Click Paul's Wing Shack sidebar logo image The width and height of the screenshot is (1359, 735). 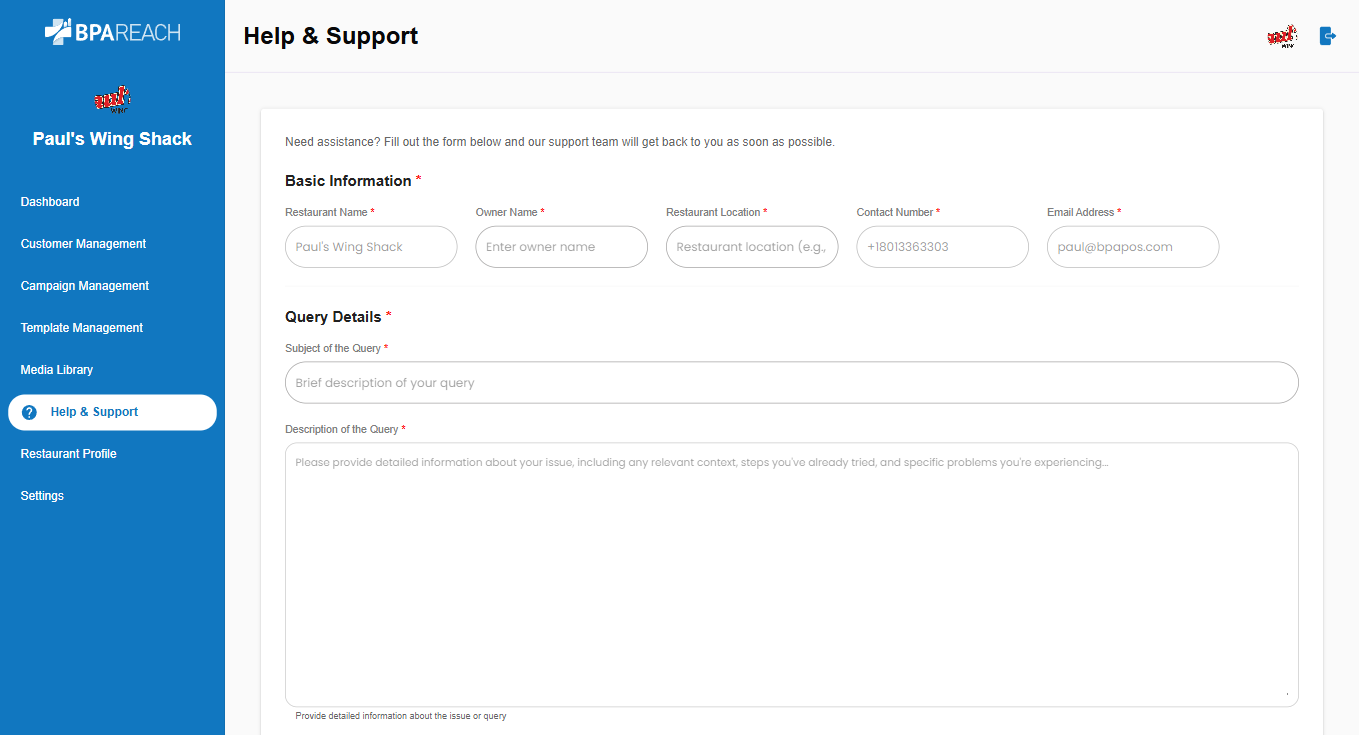coord(112,100)
